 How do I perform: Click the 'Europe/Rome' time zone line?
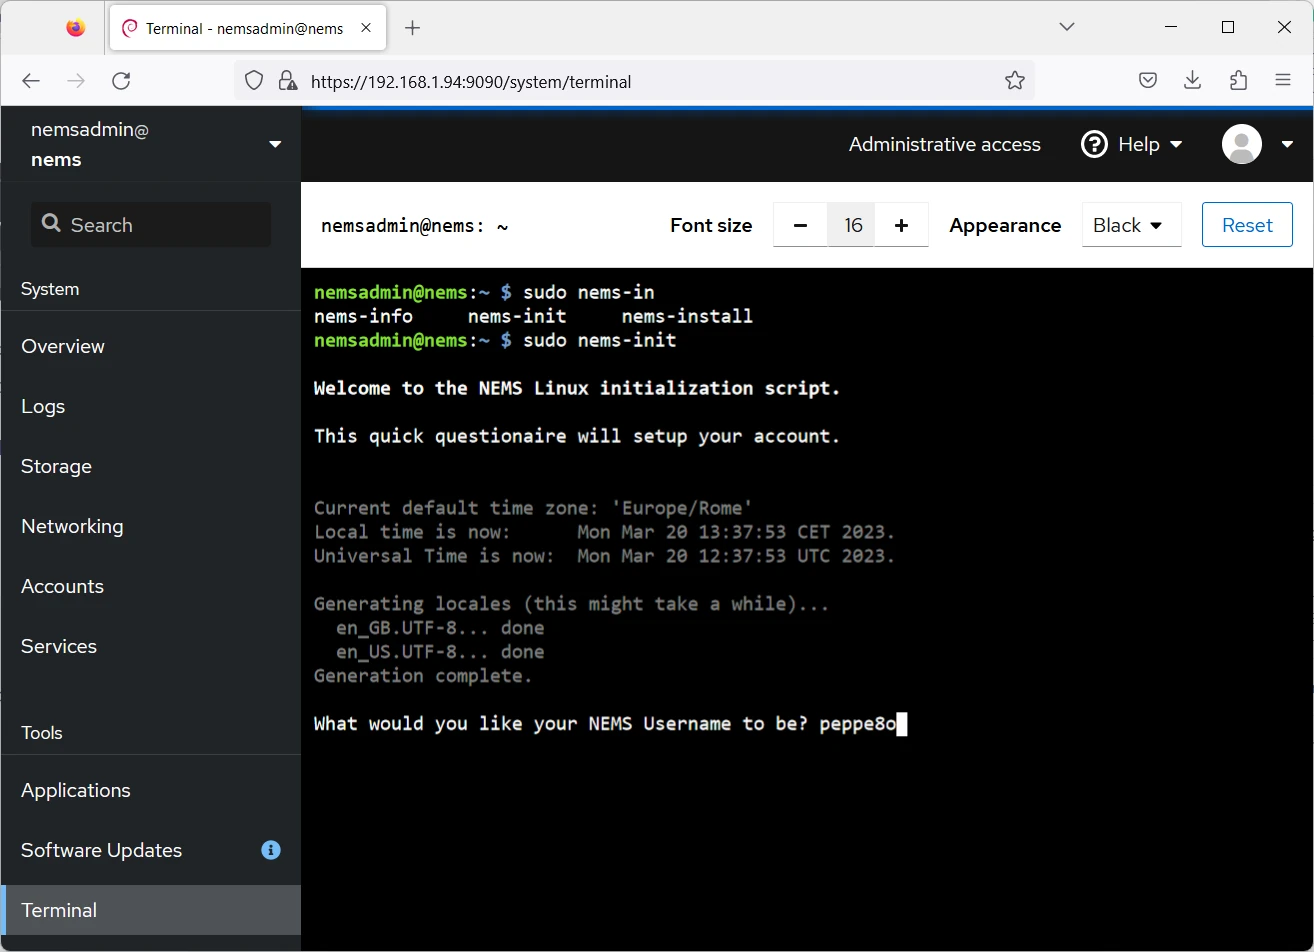coord(533,508)
